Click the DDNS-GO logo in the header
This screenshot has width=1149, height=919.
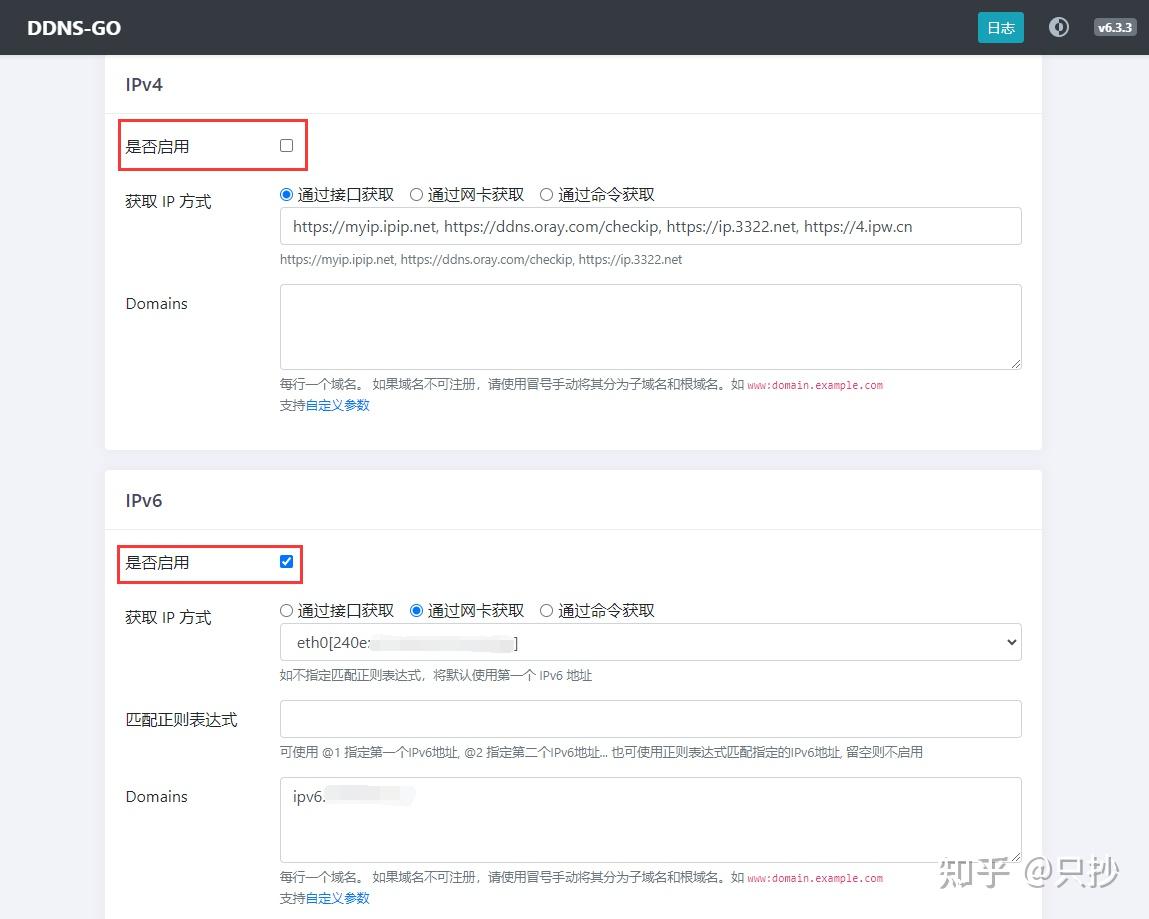[73, 28]
